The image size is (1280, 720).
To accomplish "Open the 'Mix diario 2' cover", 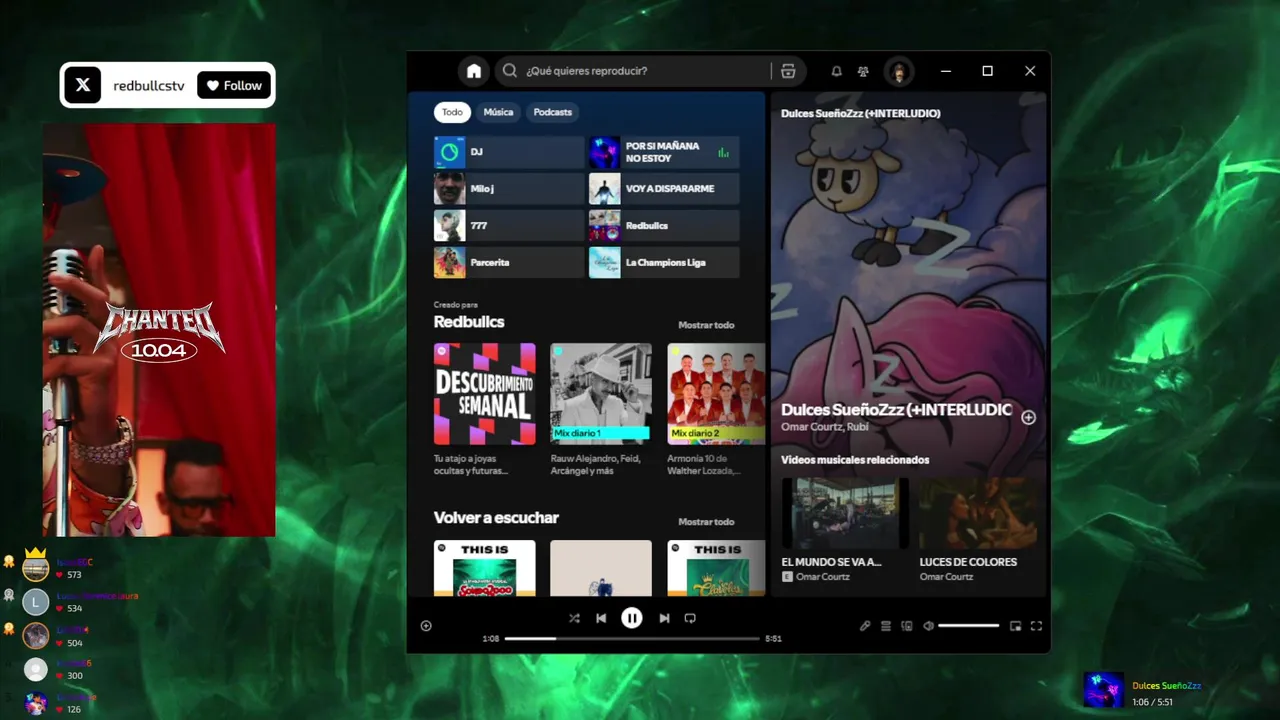I will 716,394.
